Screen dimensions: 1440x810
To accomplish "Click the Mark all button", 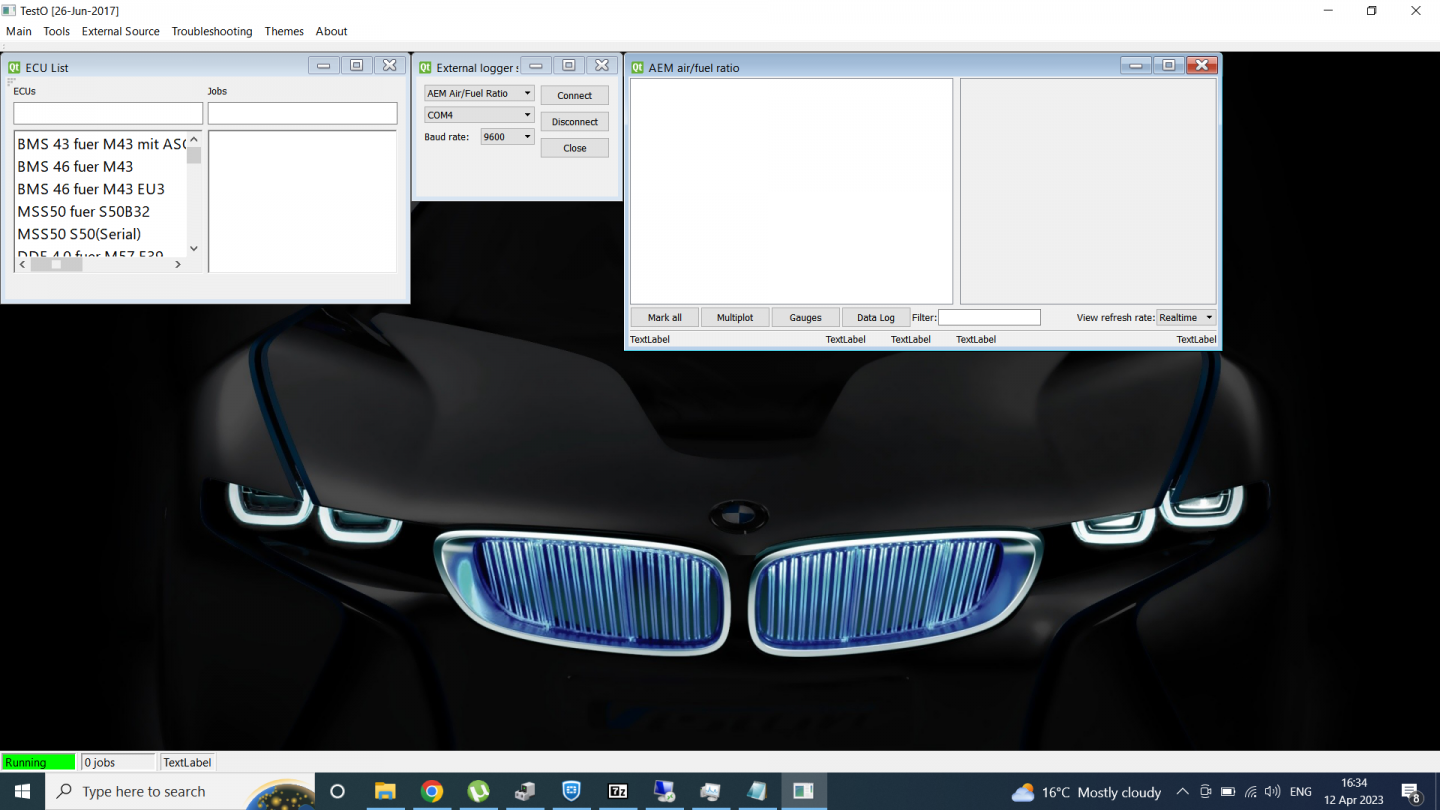I will click(665, 317).
